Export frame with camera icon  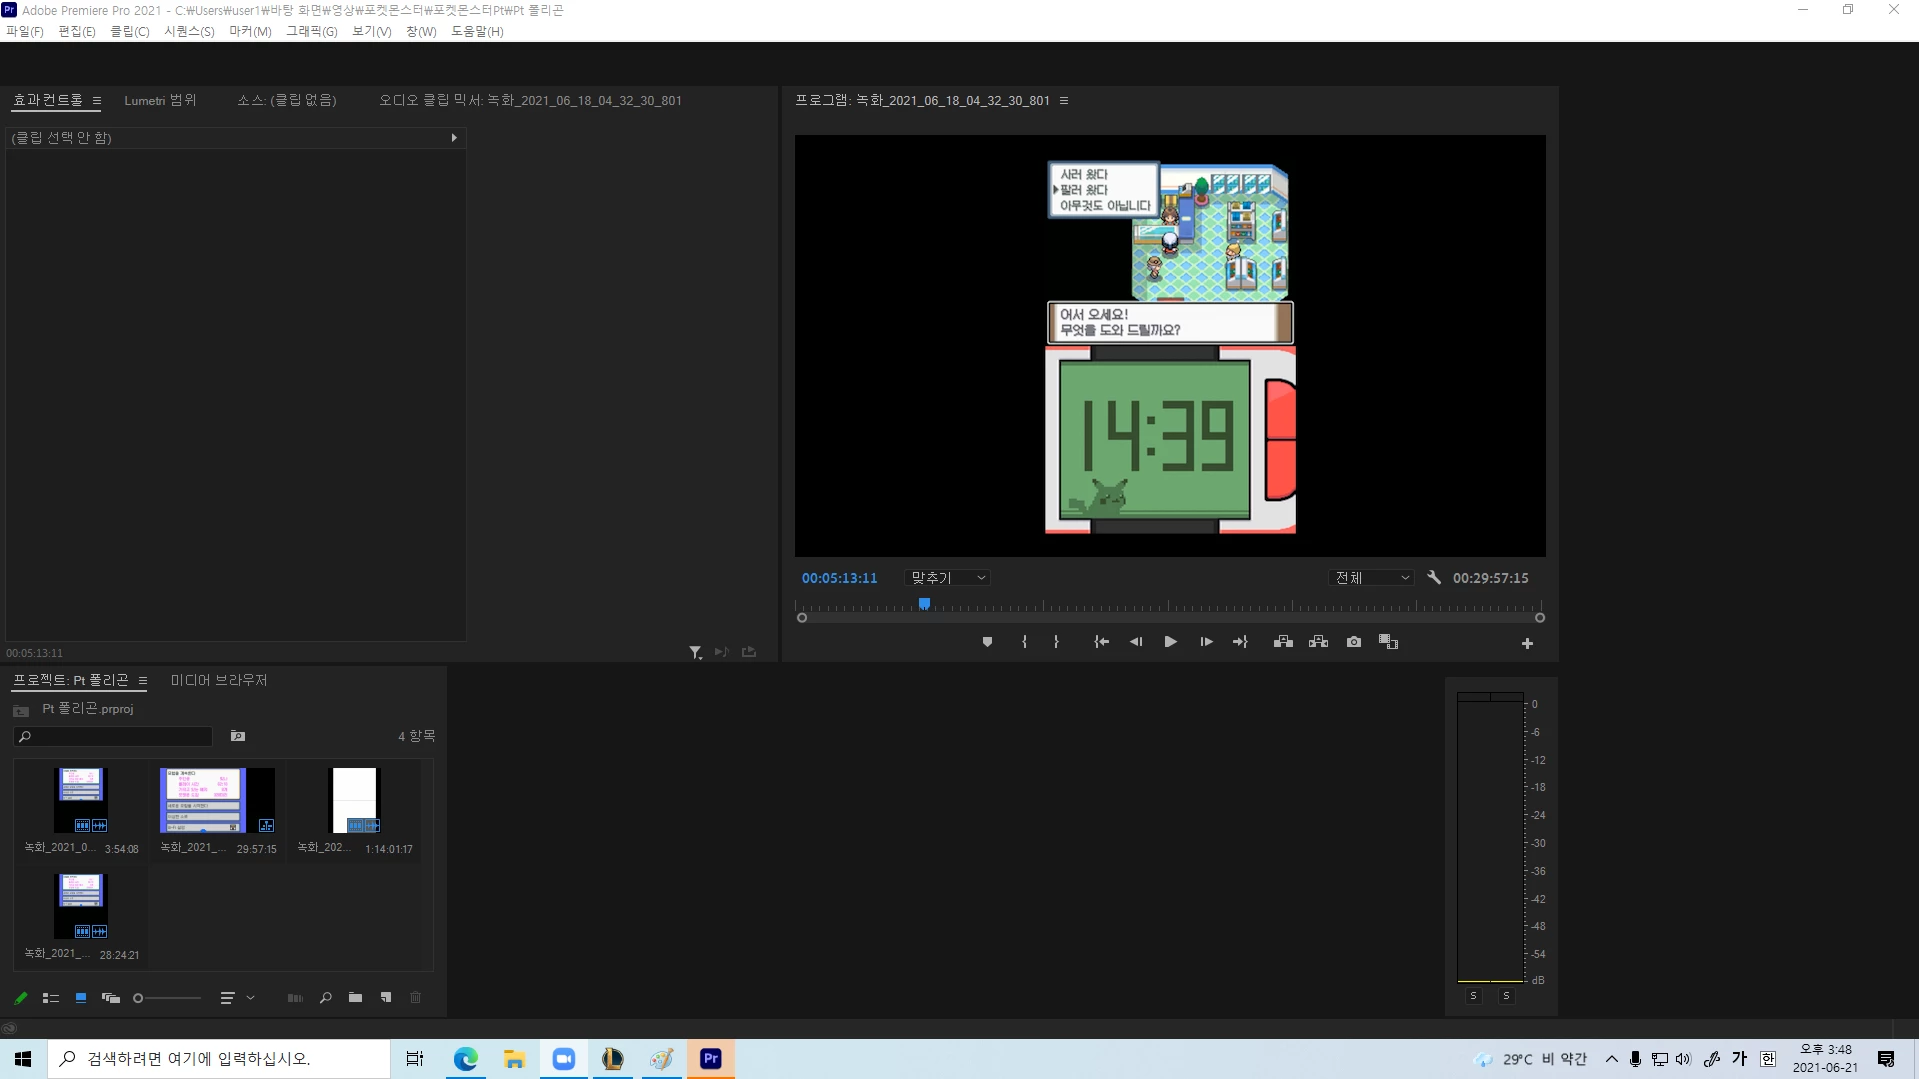[1354, 642]
